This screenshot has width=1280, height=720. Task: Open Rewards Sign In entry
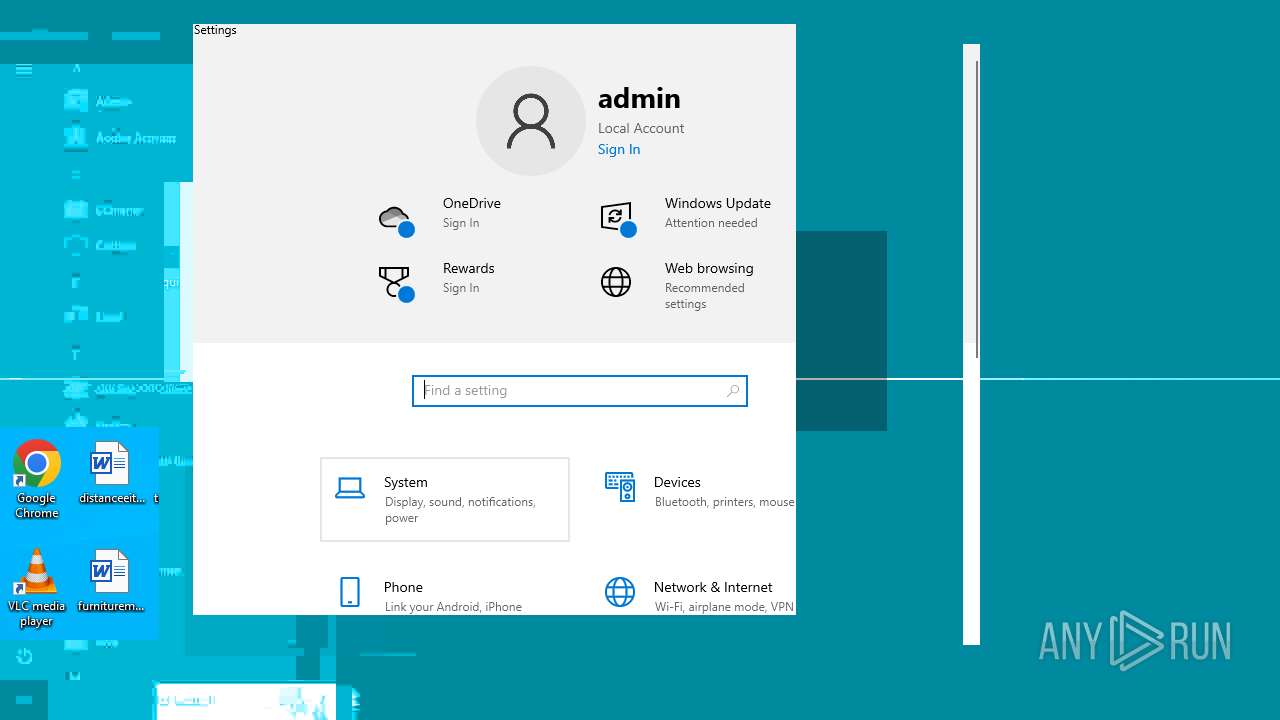(x=469, y=277)
